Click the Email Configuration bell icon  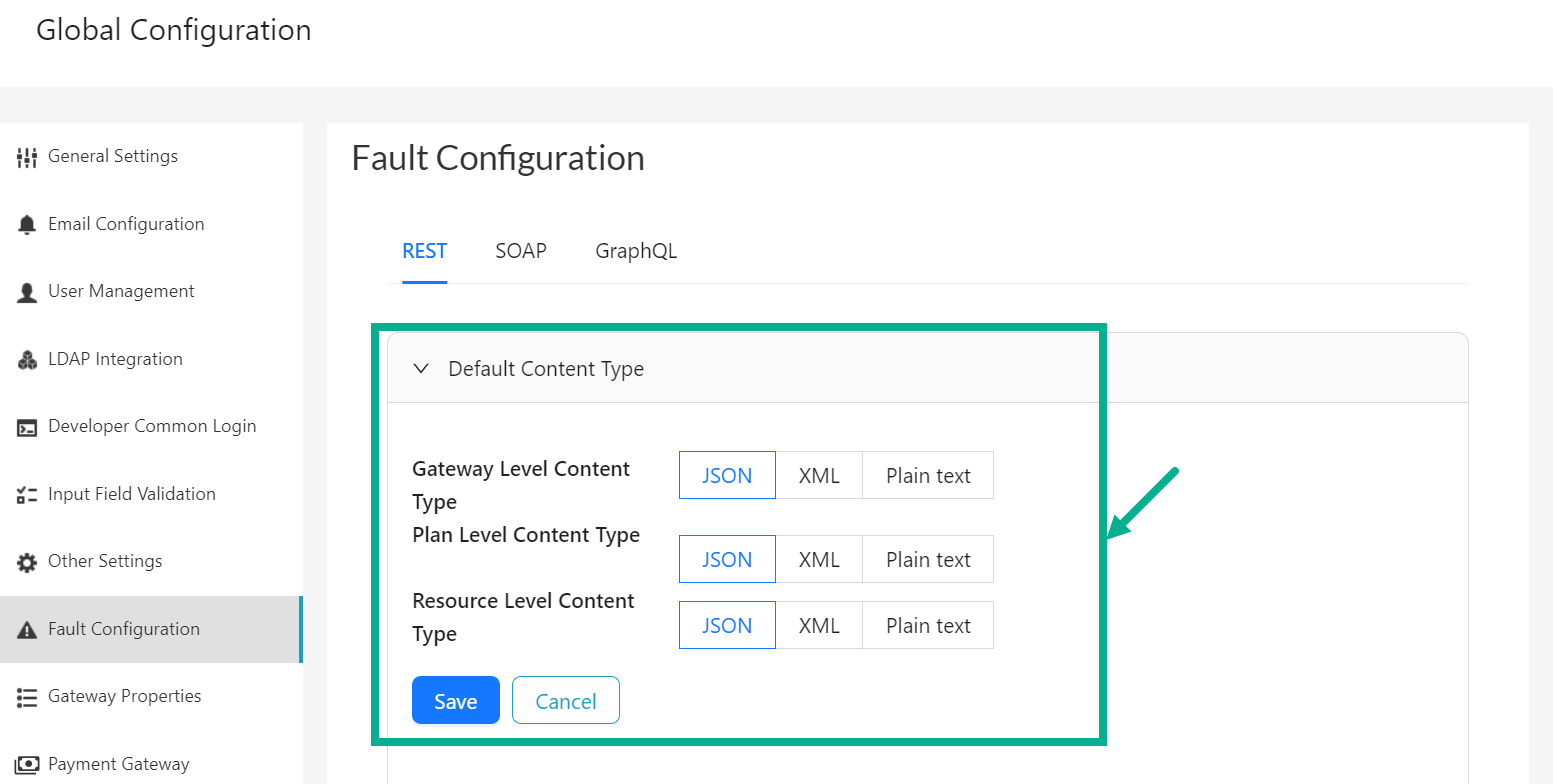[x=27, y=223]
